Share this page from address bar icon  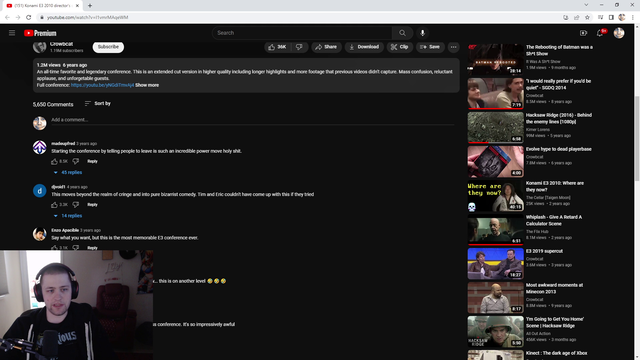[x=576, y=18]
